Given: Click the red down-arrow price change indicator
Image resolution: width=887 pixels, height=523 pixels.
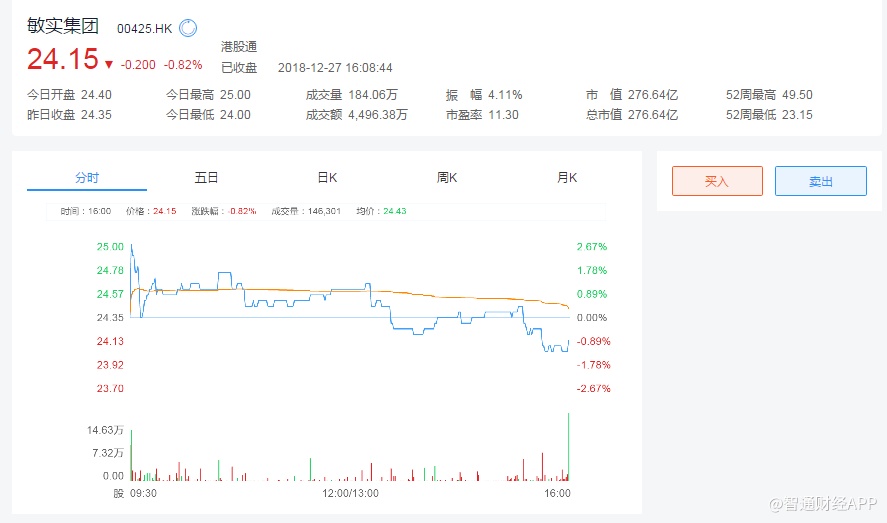Looking at the screenshot, I should click(108, 65).
